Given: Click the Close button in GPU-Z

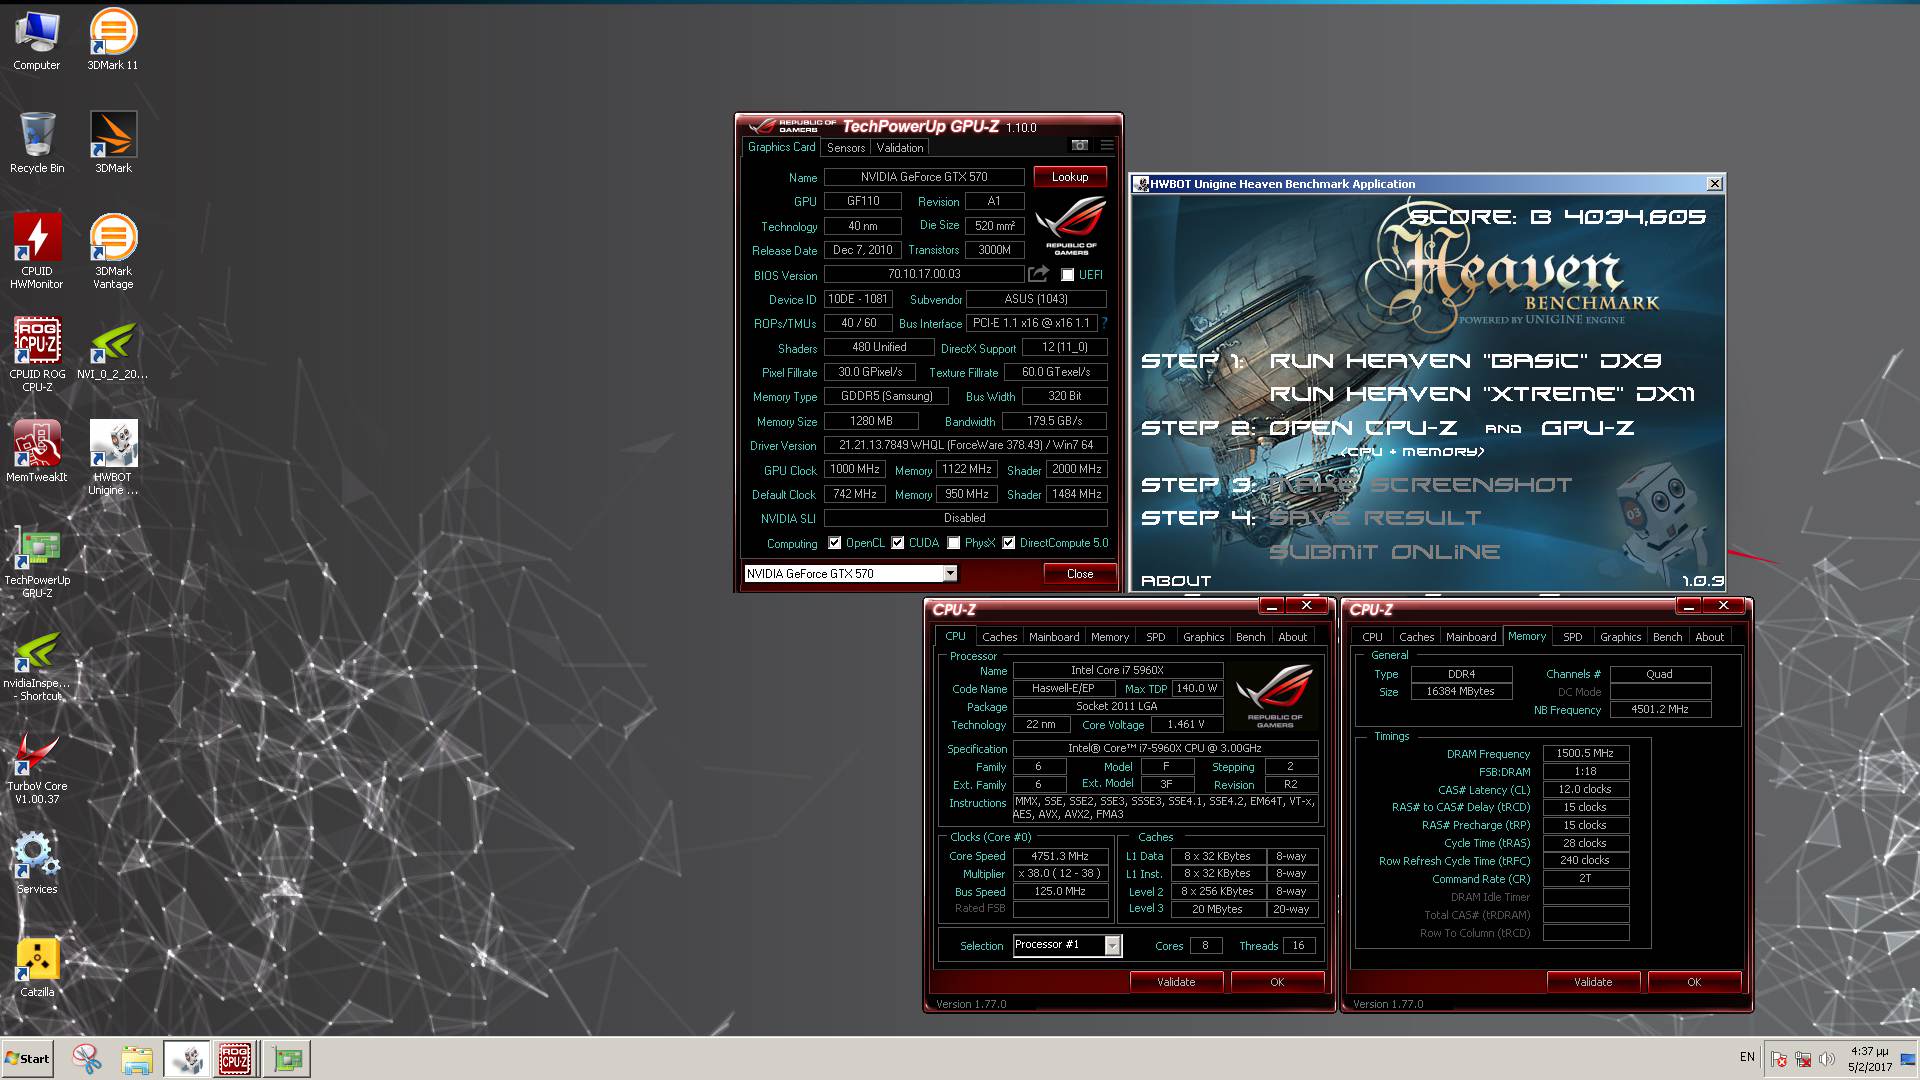Looking at the screenshot, I should 1080,574.
